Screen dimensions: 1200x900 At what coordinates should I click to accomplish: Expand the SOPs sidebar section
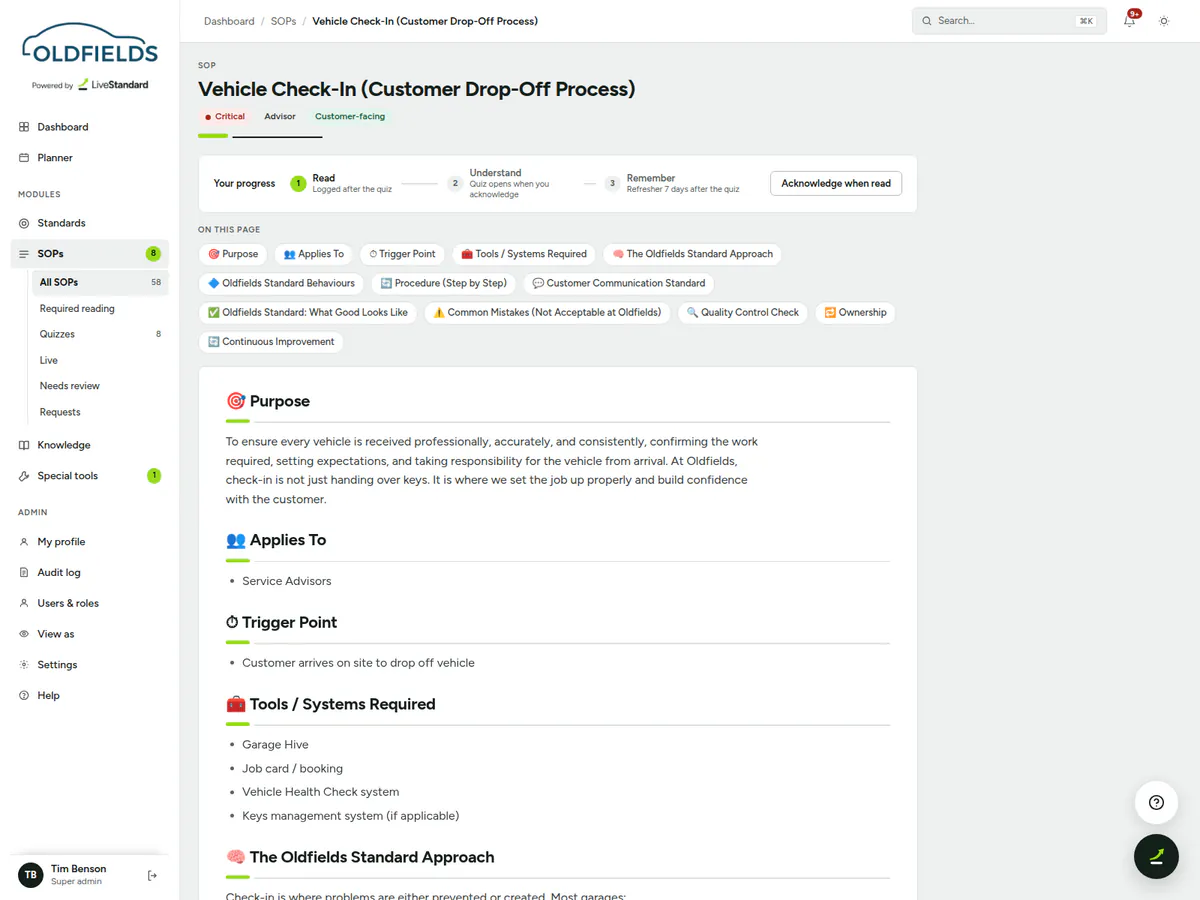pyautogui.click(x=90, y=254)
